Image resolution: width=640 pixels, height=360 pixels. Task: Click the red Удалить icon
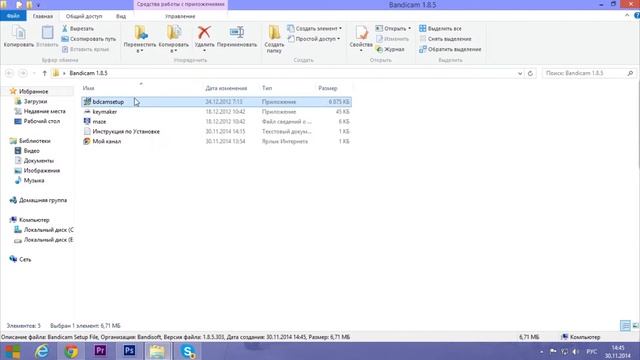point(204,32)
